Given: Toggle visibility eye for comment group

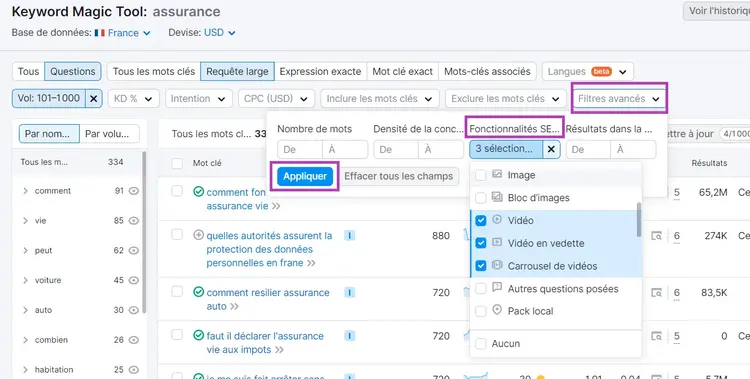Looking at the screenshot, I should tap(134, 191).
